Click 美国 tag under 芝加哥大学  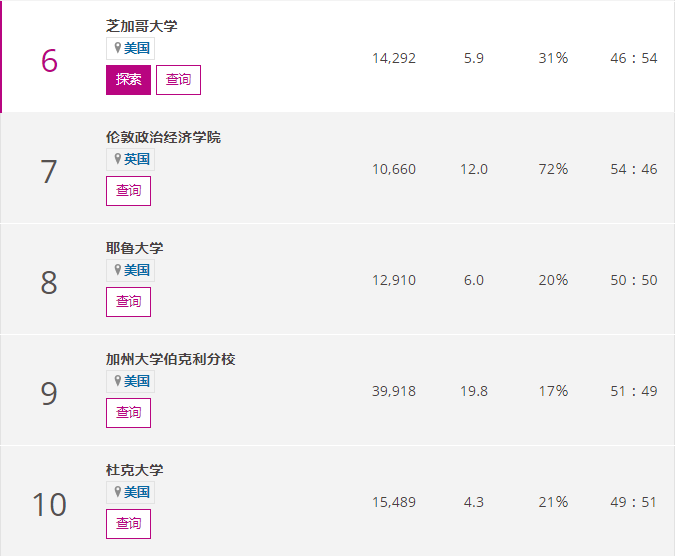tap(137, 48)
